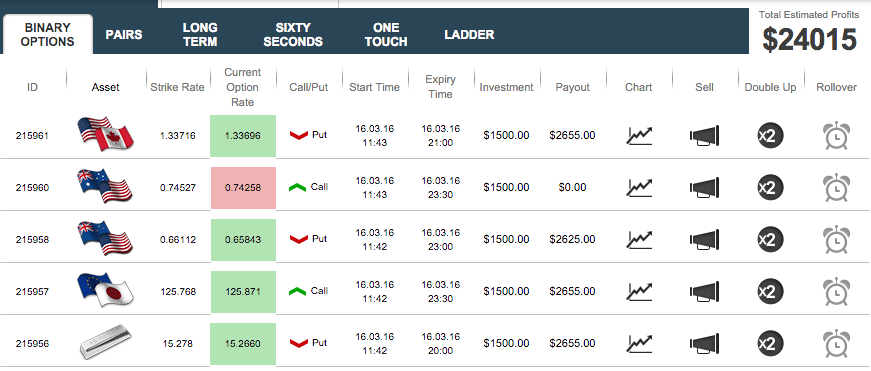This screenshot has height=371, width=871.
Task: Click Rollover alarm clock for trade 215958
Action: pyautogui.click(x=836, y=239)
